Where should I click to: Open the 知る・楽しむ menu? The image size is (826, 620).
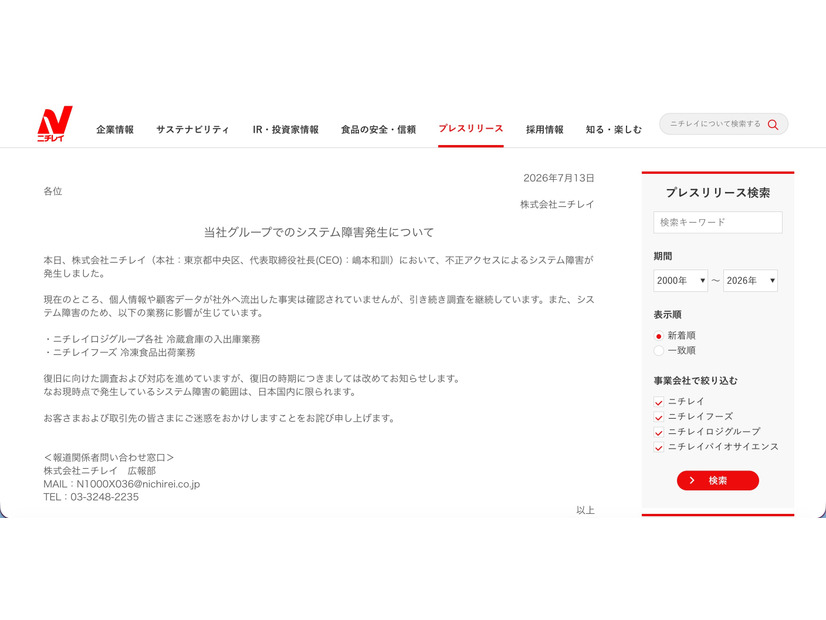pos(614,130)
